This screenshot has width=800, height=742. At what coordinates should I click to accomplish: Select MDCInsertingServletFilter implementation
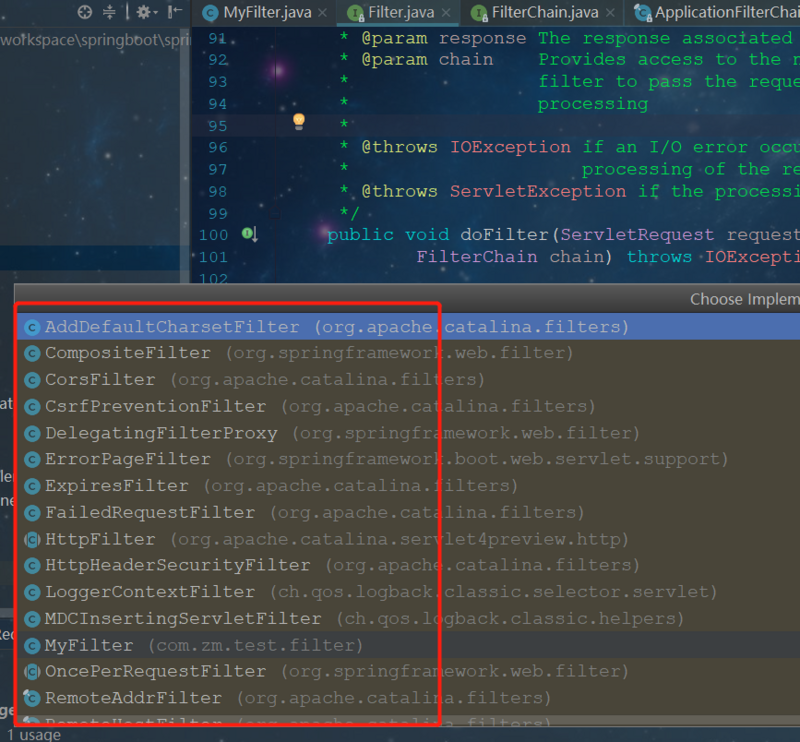point(408,619)
